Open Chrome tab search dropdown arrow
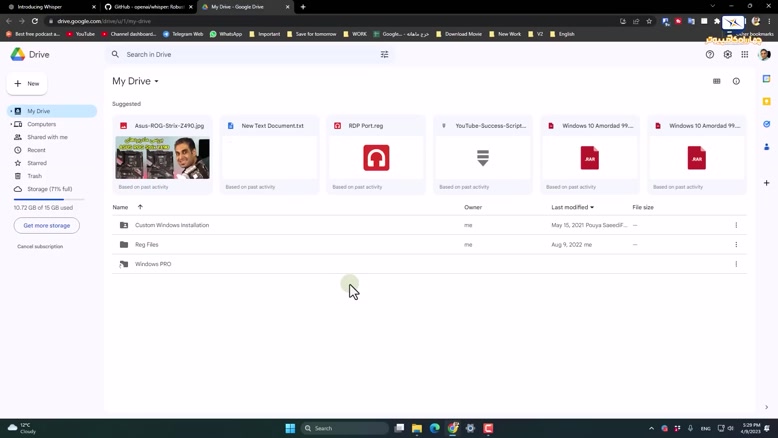Image resolution: width=778 pixels, height=438 pixels. coord(713,6)
